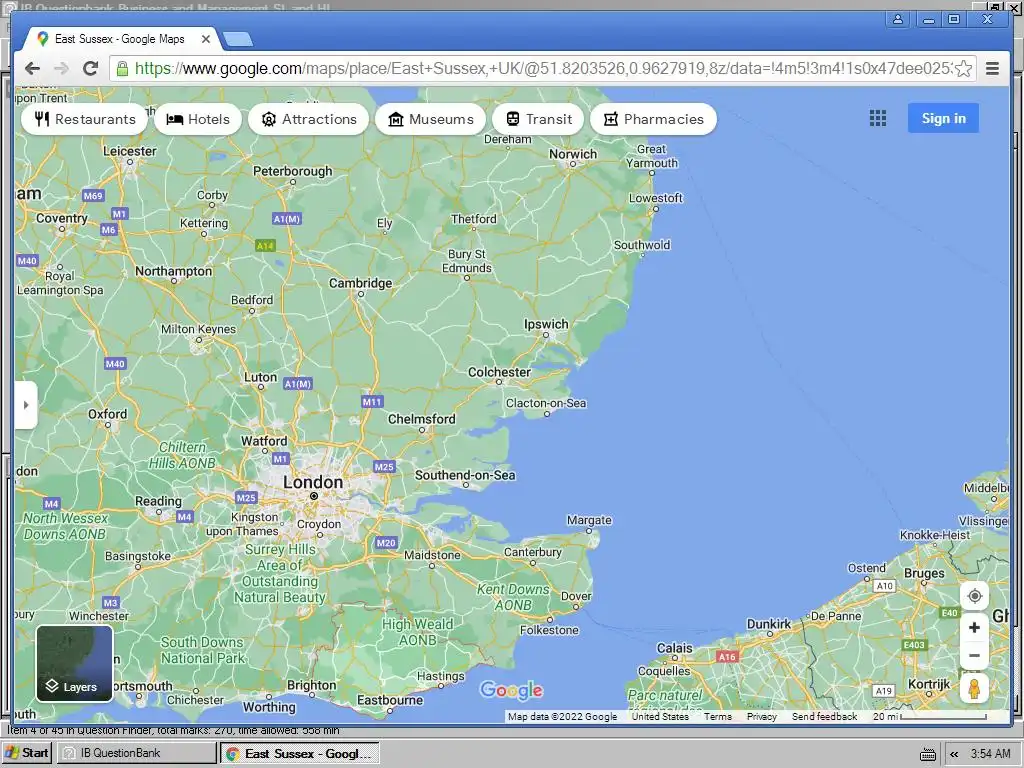
Task: Zoom out with the minus button
Action: 974,655
